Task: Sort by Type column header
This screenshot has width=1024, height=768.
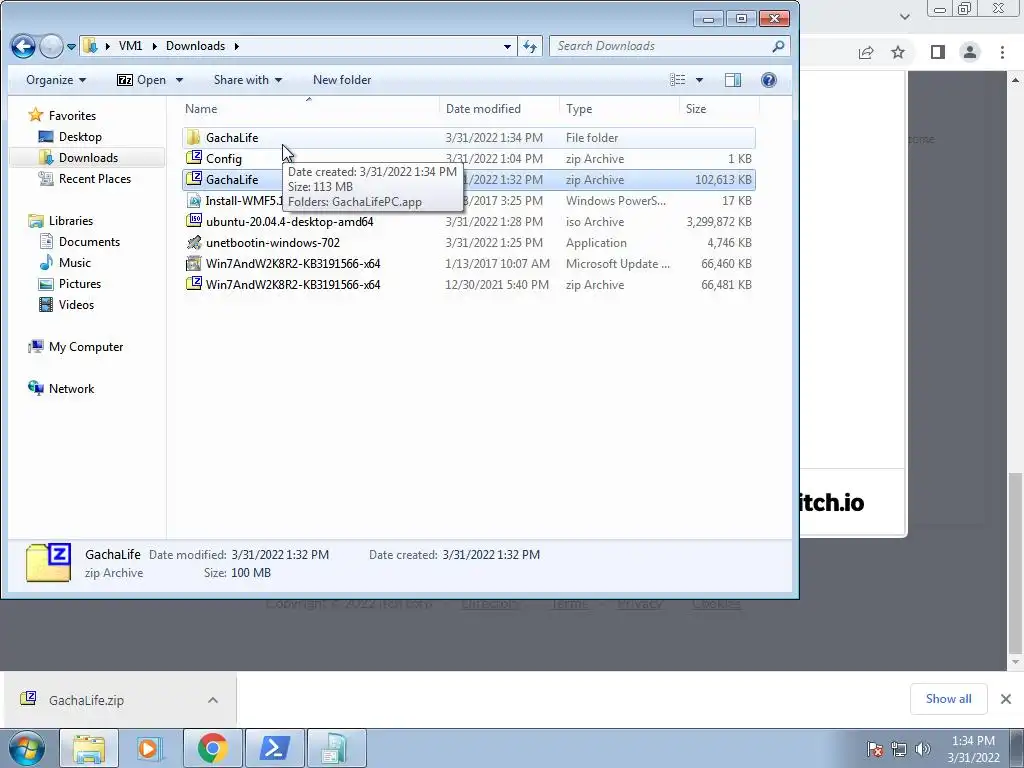Action: click(x=618, y=108)
